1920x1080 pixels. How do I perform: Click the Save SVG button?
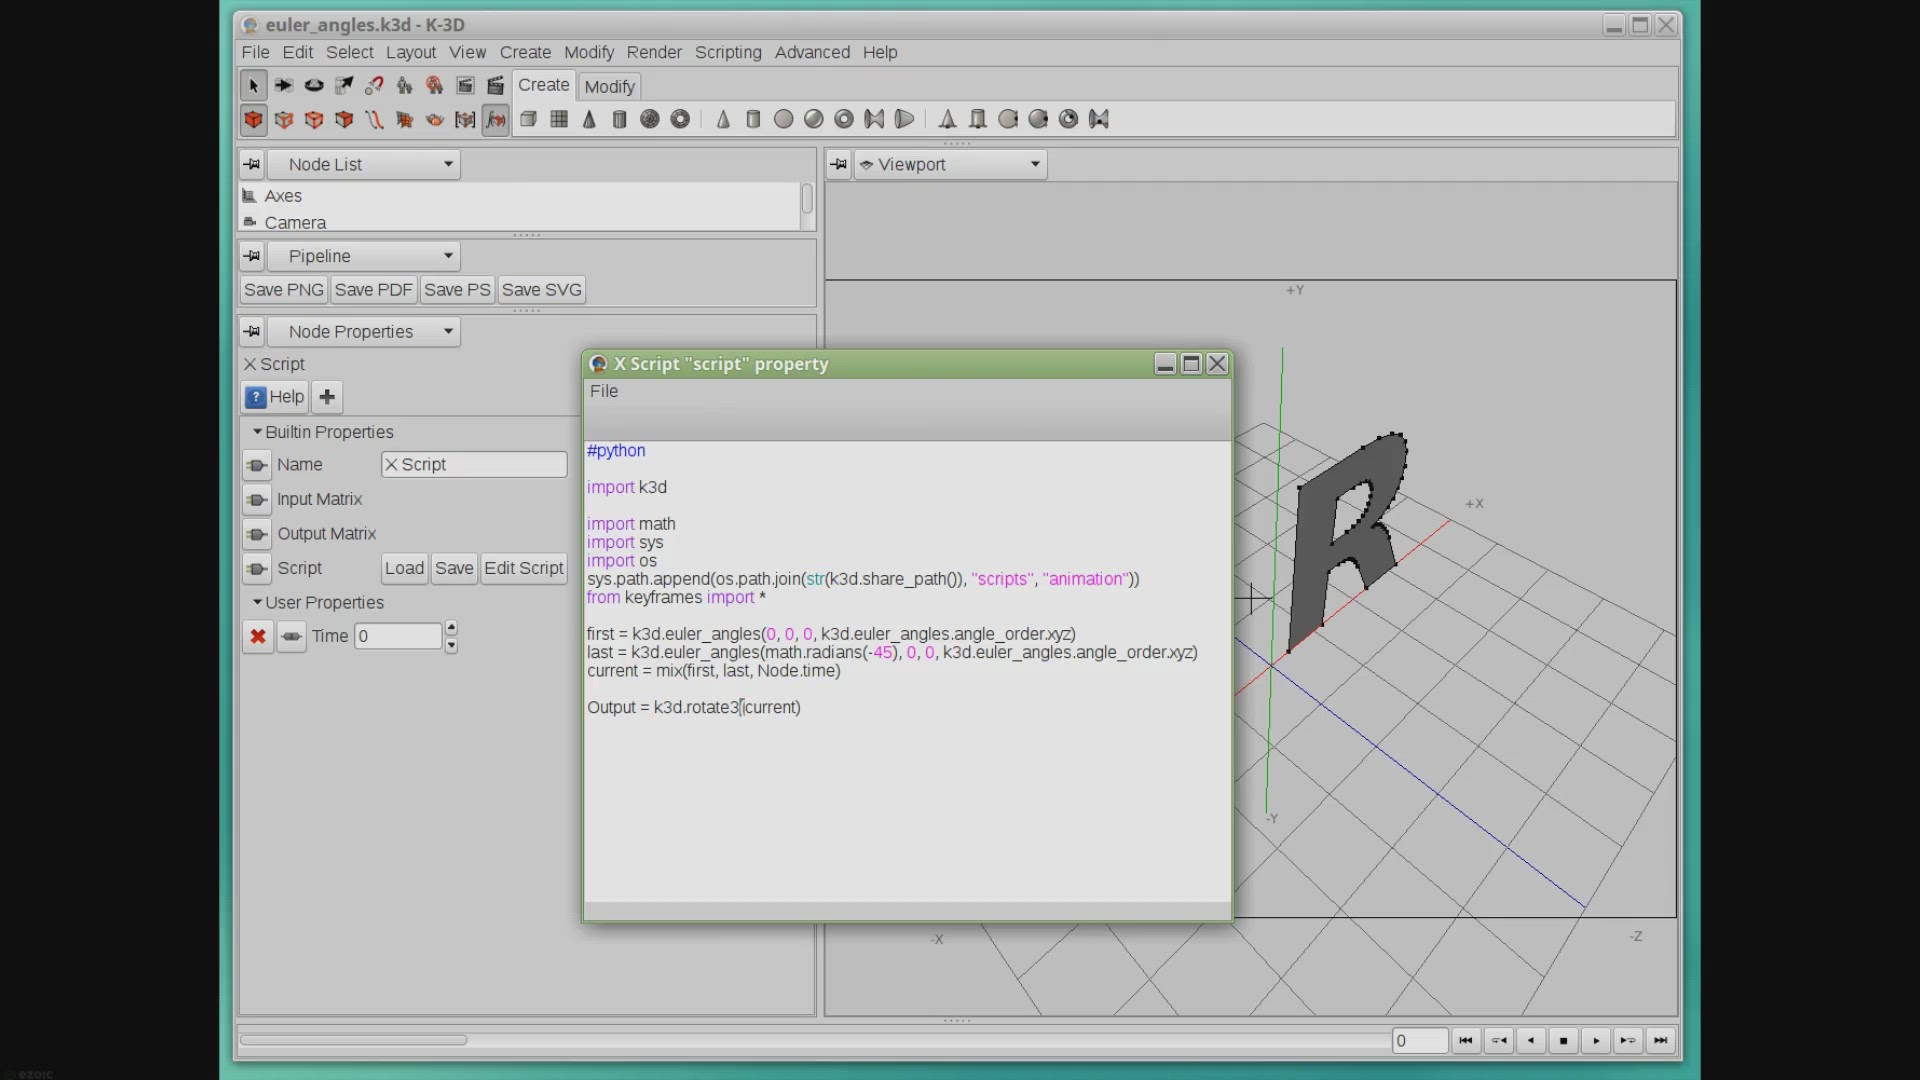click(541, 290)
